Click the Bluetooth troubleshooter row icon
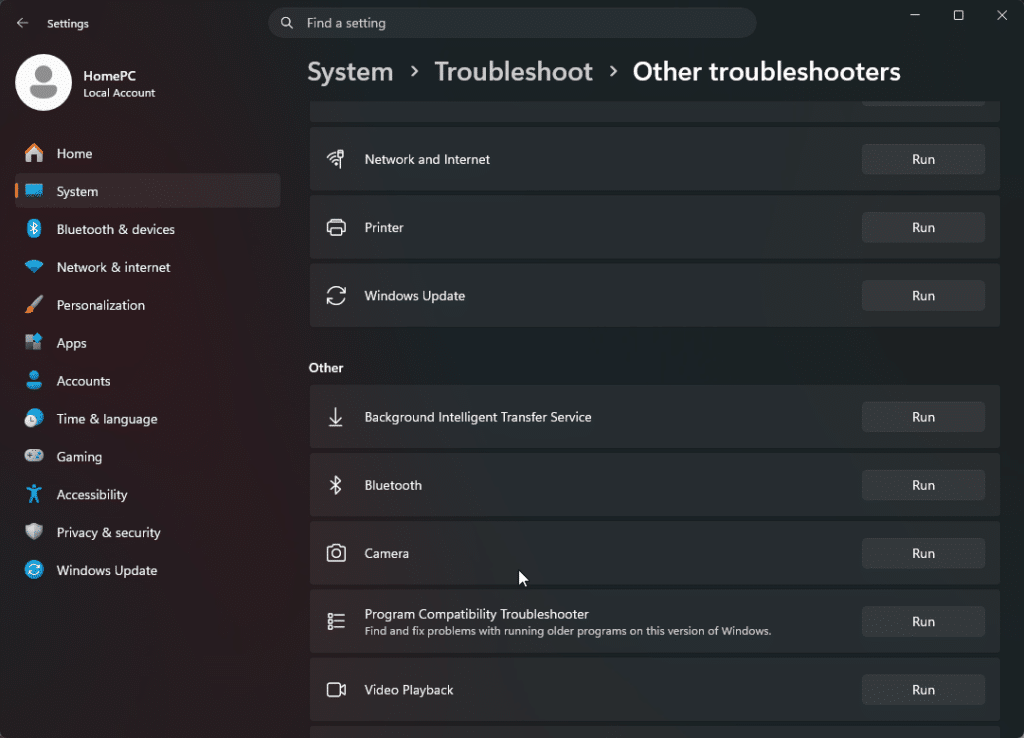1024x738 pixels. (336, 485)
